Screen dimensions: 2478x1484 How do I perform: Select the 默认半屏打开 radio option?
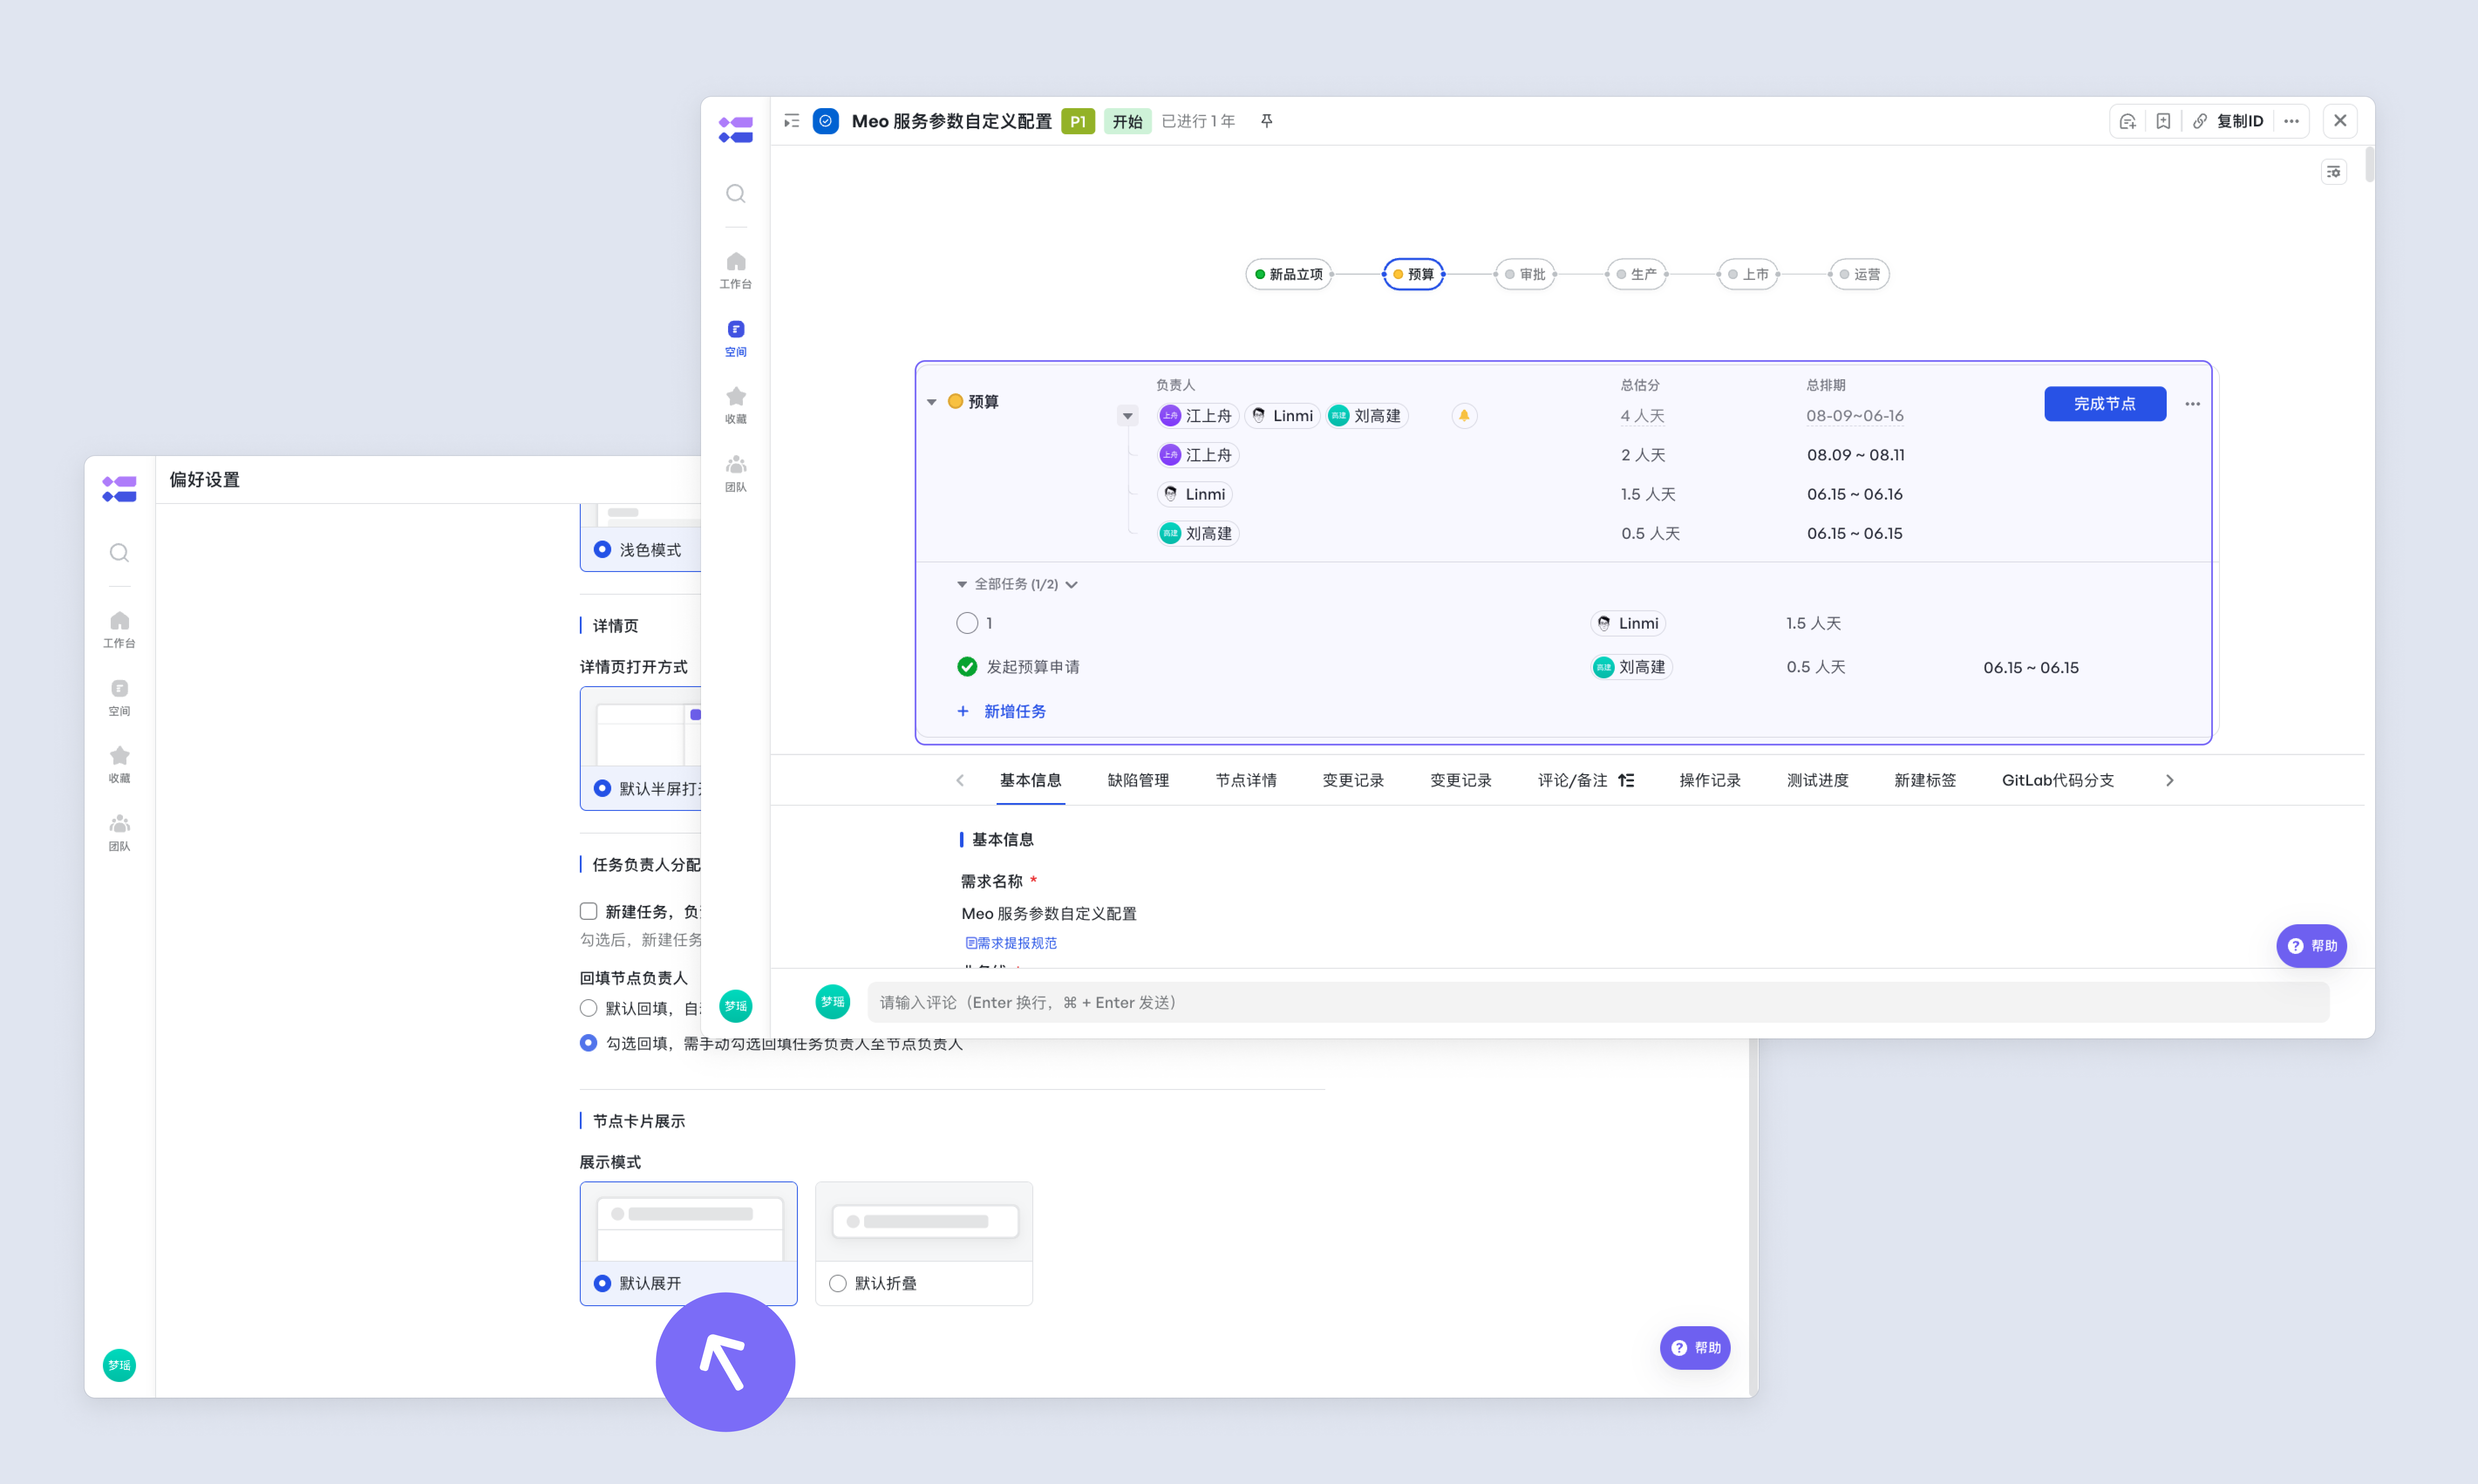click(602, 788)
